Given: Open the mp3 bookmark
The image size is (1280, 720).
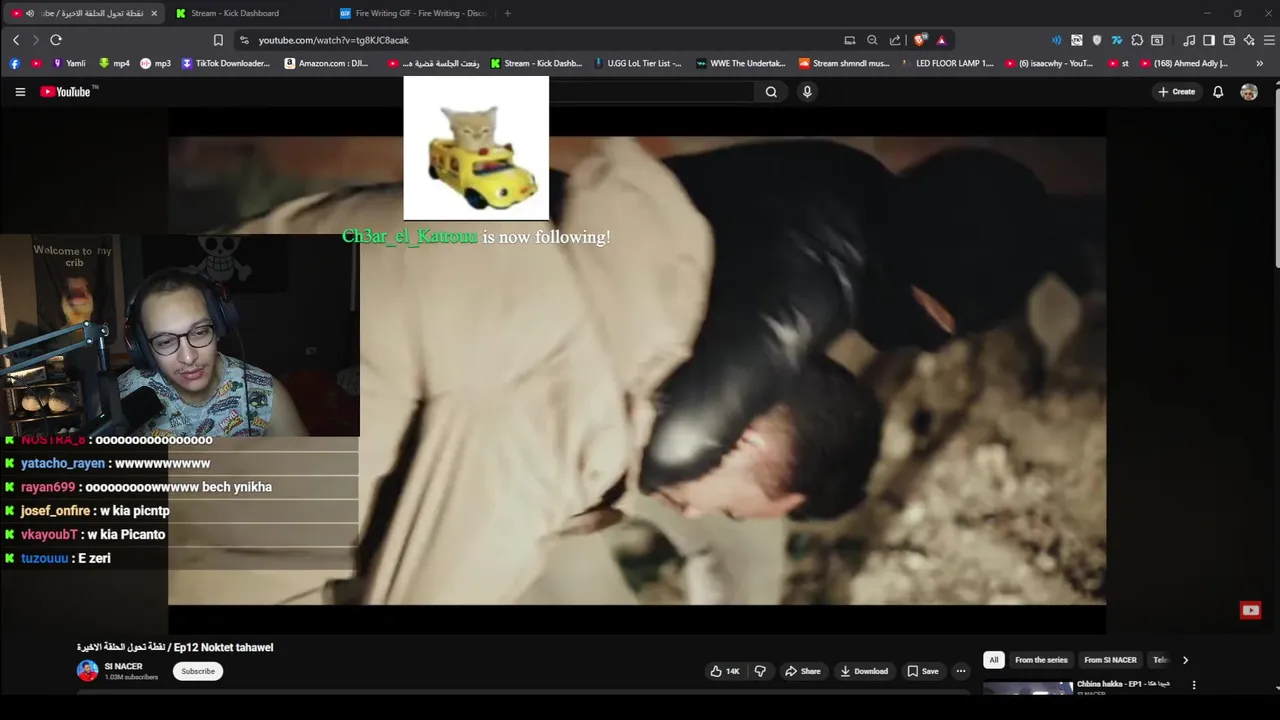Looking at the screenshot, I should click(x=155, y=63).
